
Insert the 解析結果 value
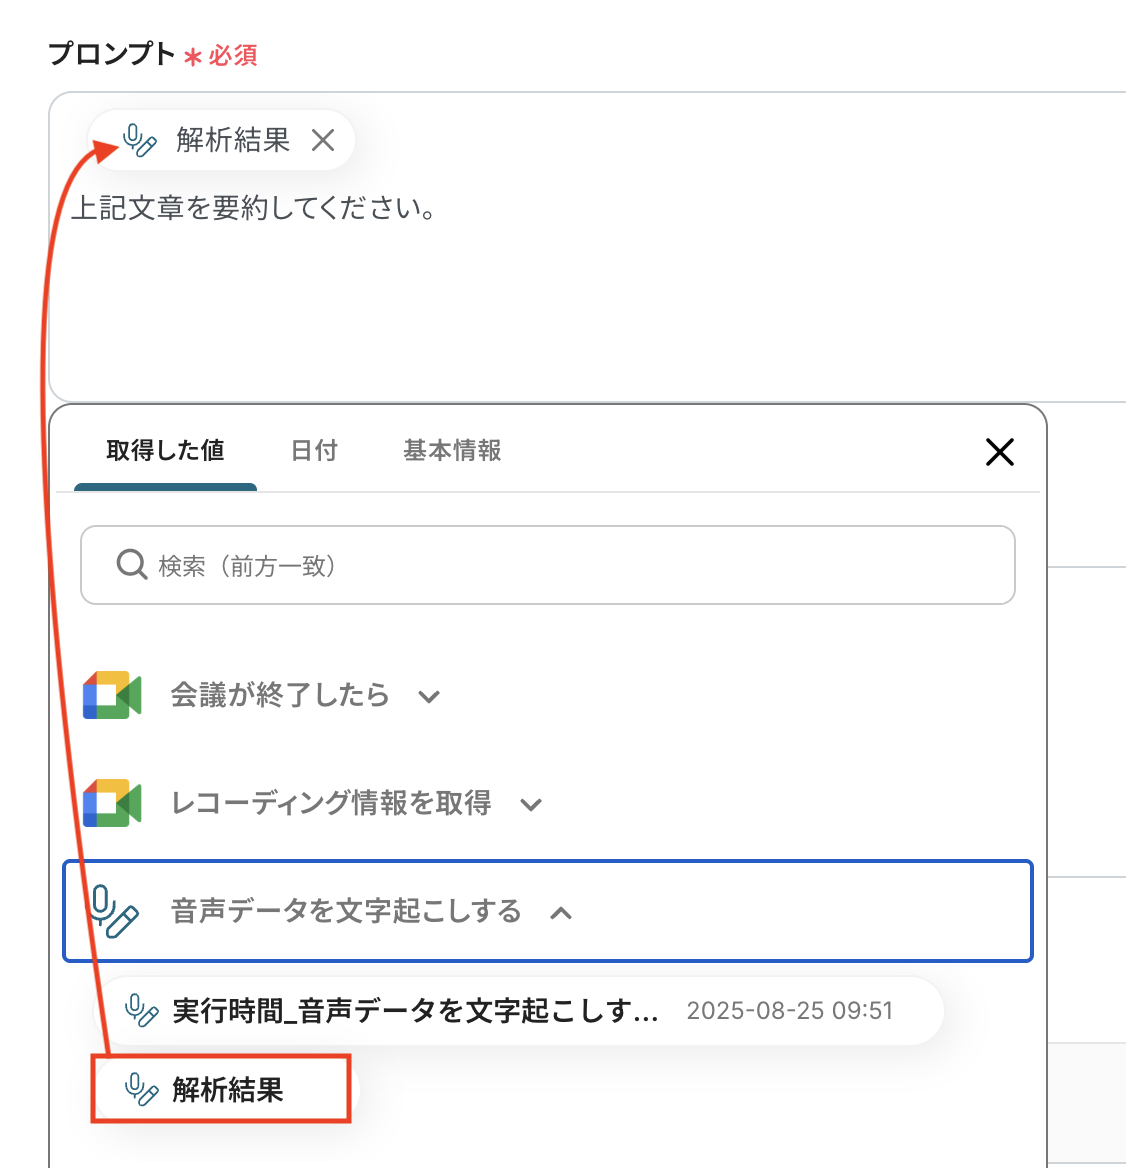click(221, 1089)
